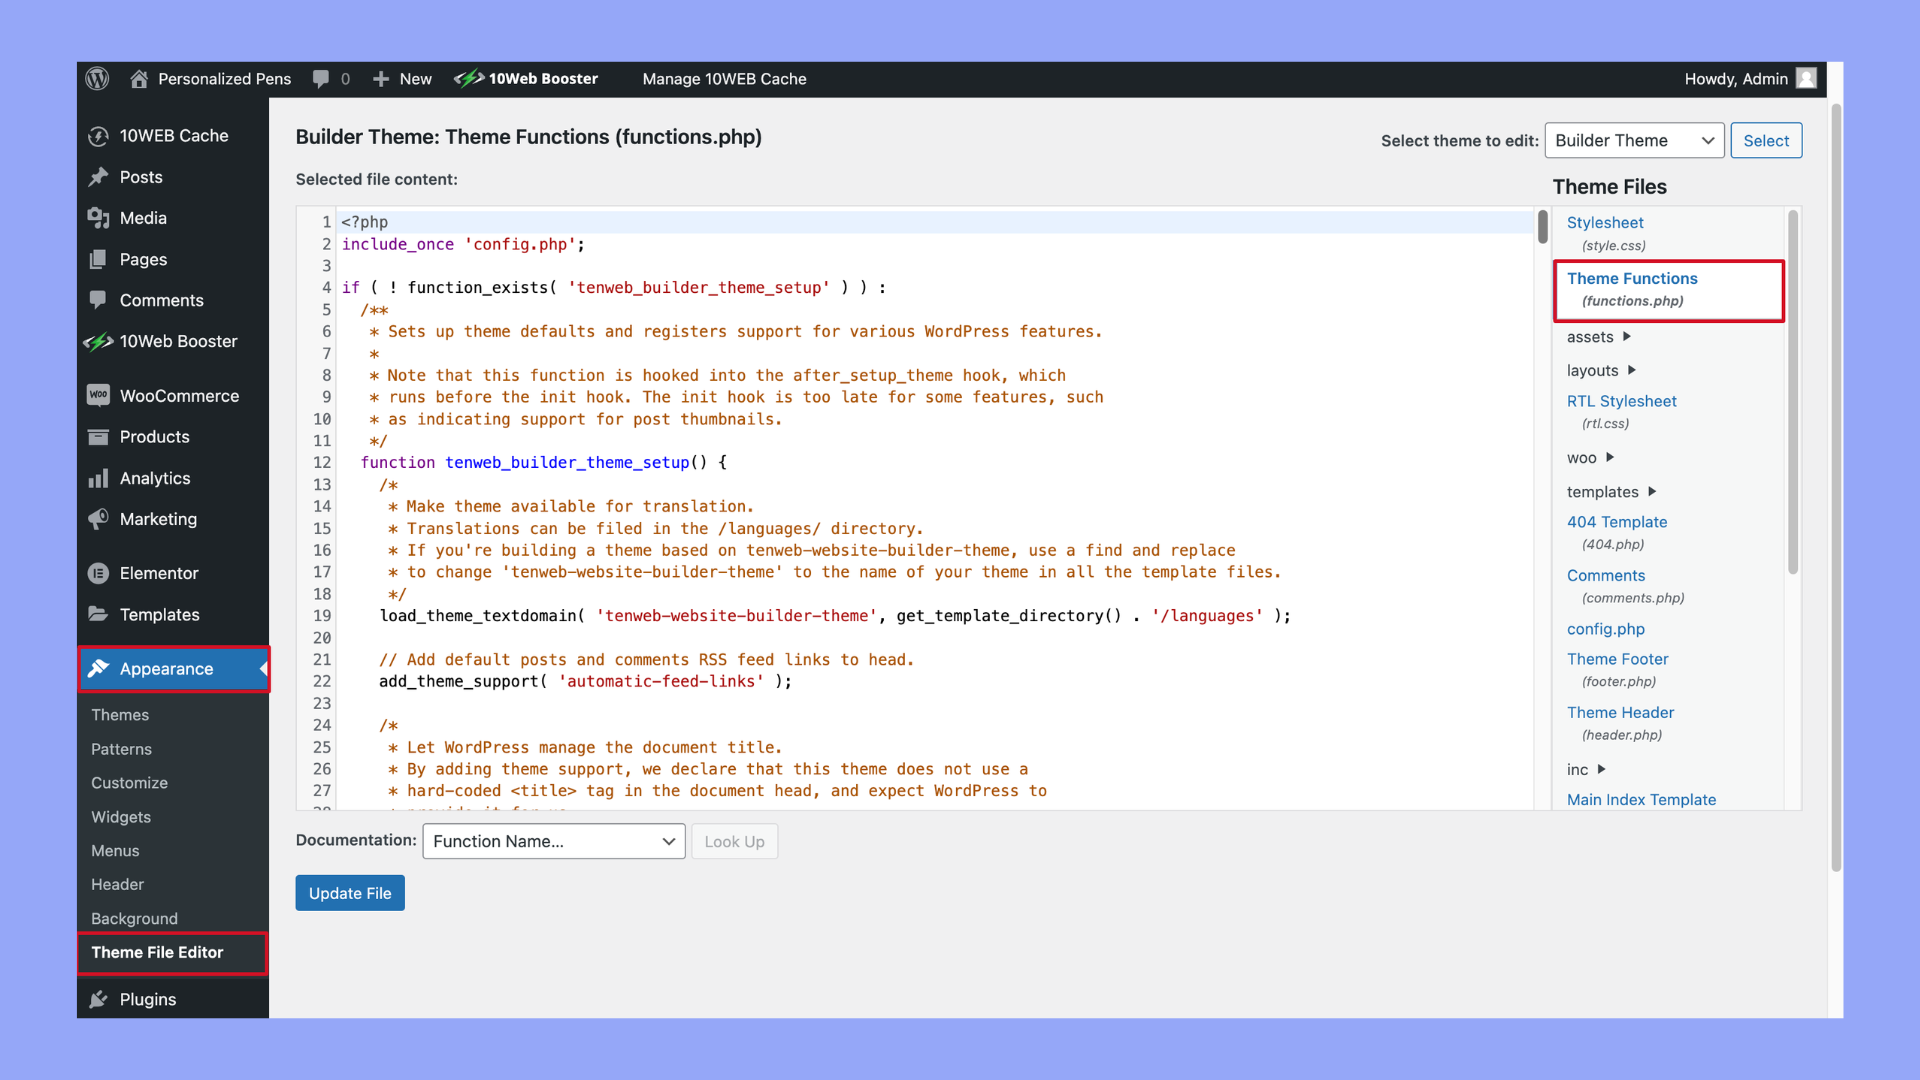The width and height of the screenshot is (1920, 1080).
Task: Open the Theme Footer file link
Action: pyautogui.click(x=1617, y=659)
